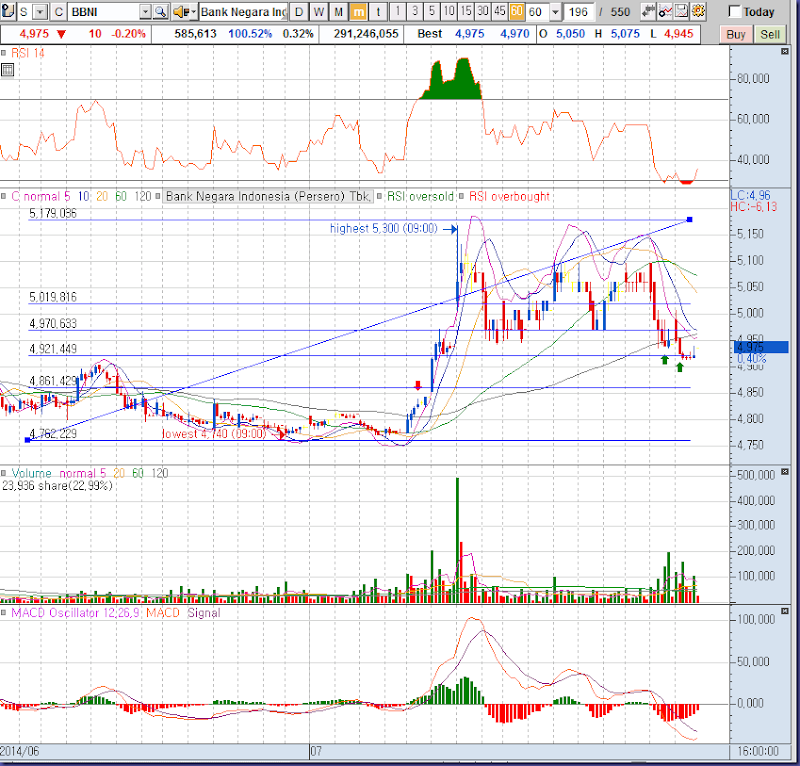Close the MACD panel corner button

coord(785,611)
